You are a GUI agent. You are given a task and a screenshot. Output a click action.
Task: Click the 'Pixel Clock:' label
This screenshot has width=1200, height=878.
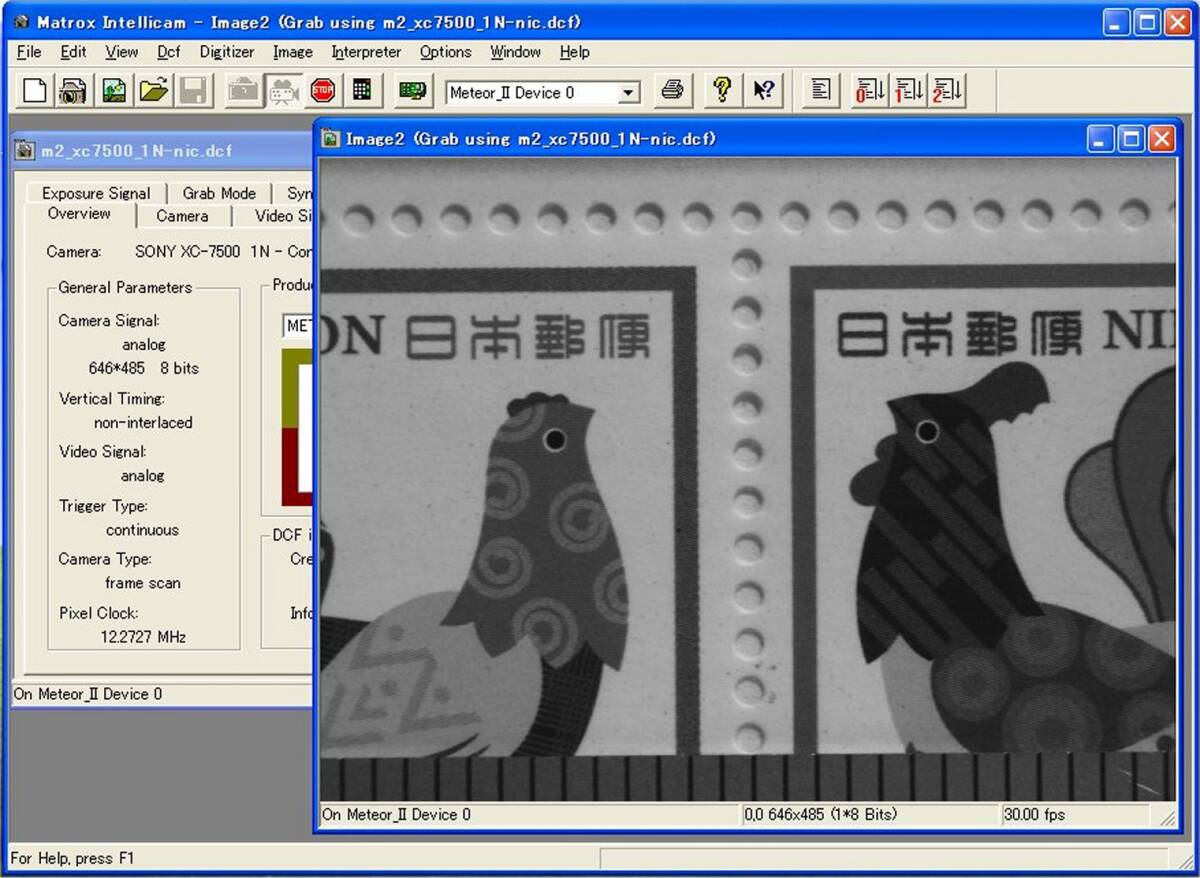pos(98,613)
